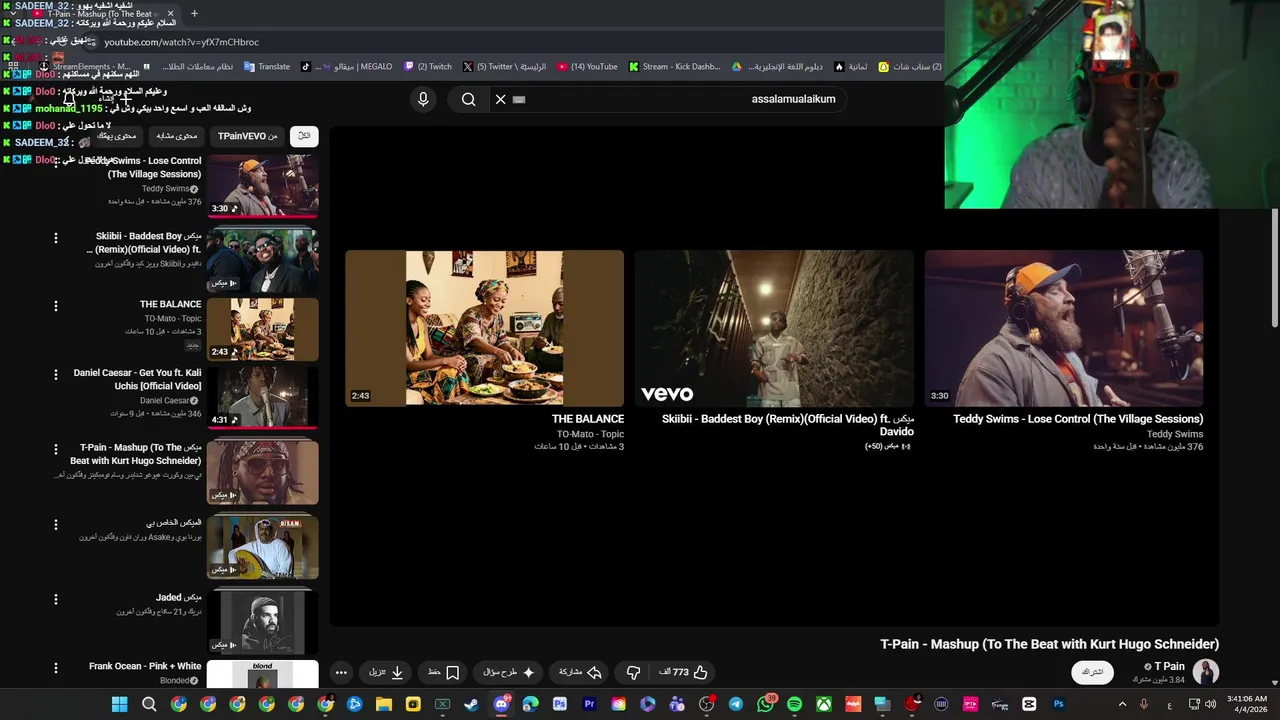Screen dimensions: 1280x720
Task: Open Xbox app from the taskbar
Action: tap(824, 704)
